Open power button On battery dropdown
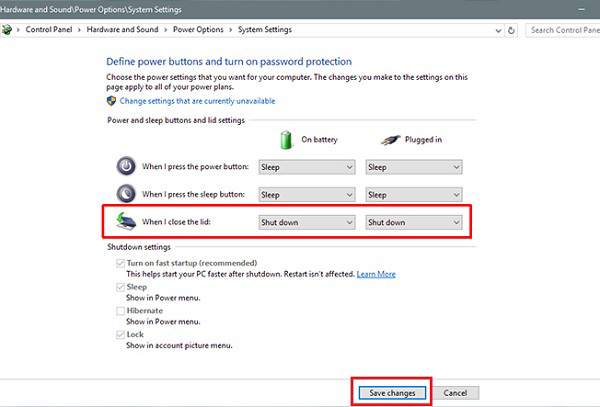The height and width of the screenshot is (407, 600). click(307, 167)
